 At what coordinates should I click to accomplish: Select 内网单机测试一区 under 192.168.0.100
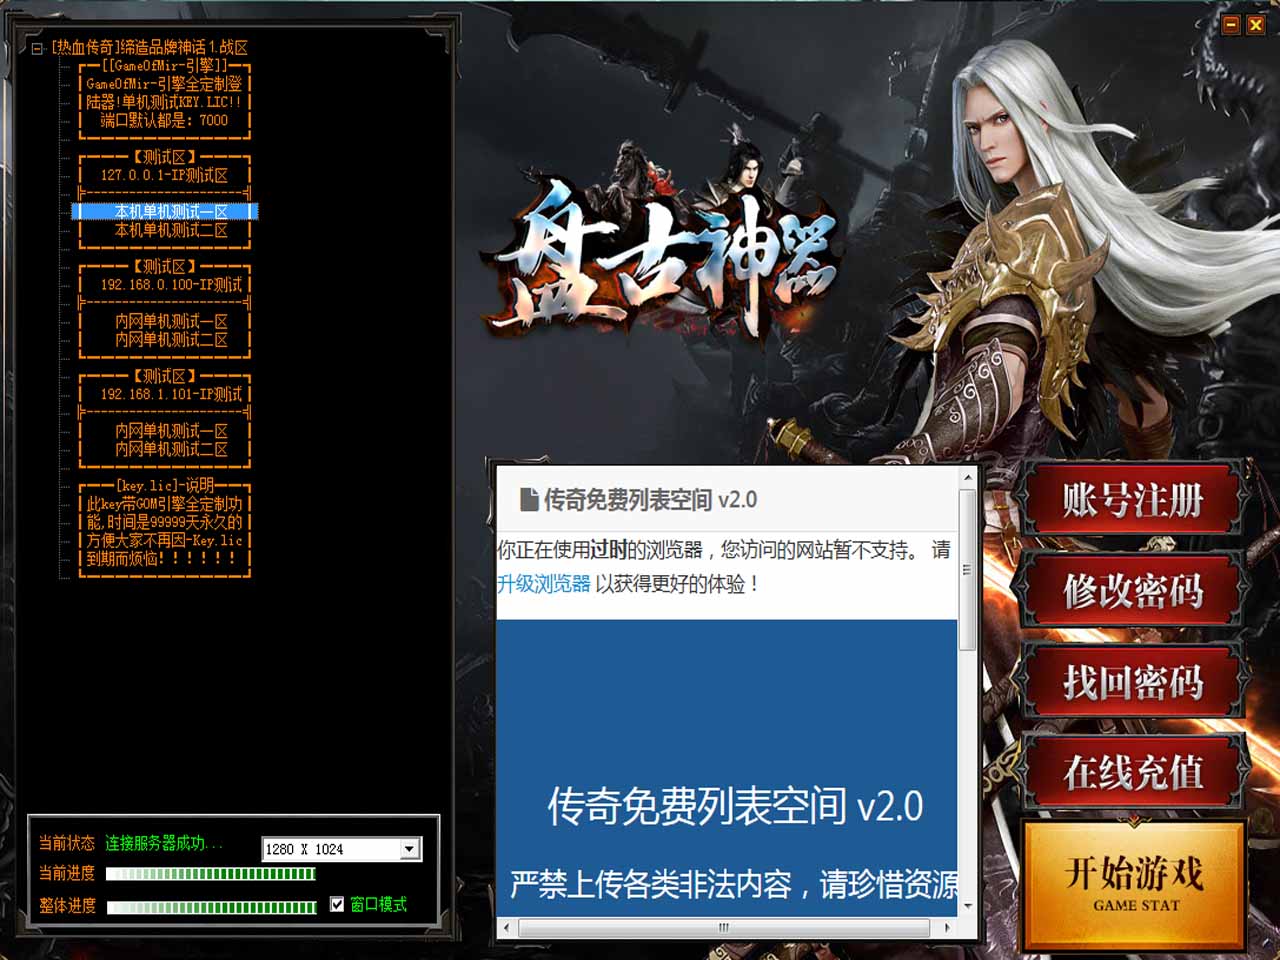pos(171,322)
